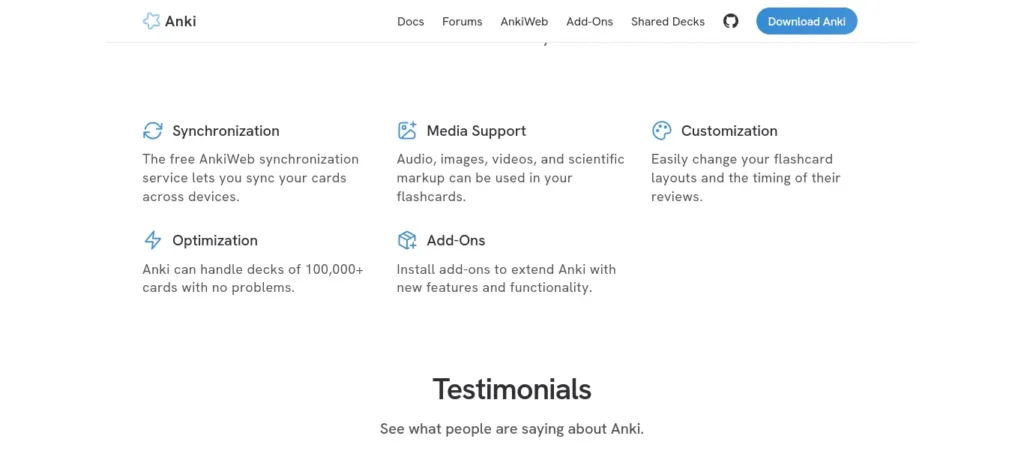
Task: Click the Synchronization arrows icon
Action: pyautogui.click(x=152, y=131)
